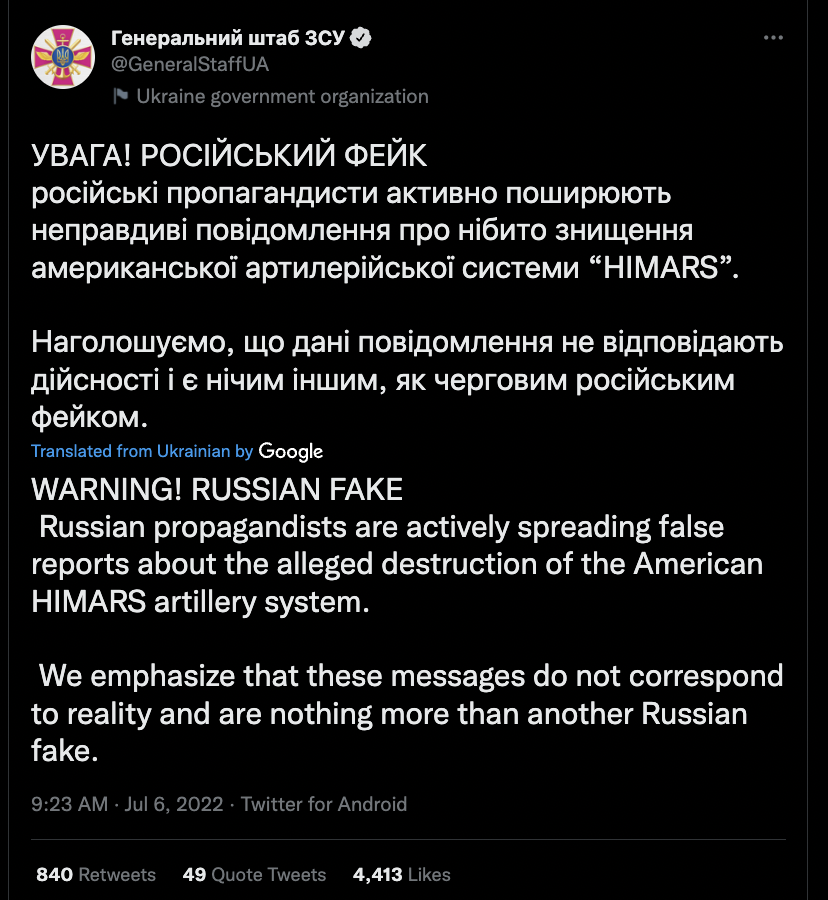Open the 9:23 AM timestamp link
828x900 pixels.
(69, 804)
